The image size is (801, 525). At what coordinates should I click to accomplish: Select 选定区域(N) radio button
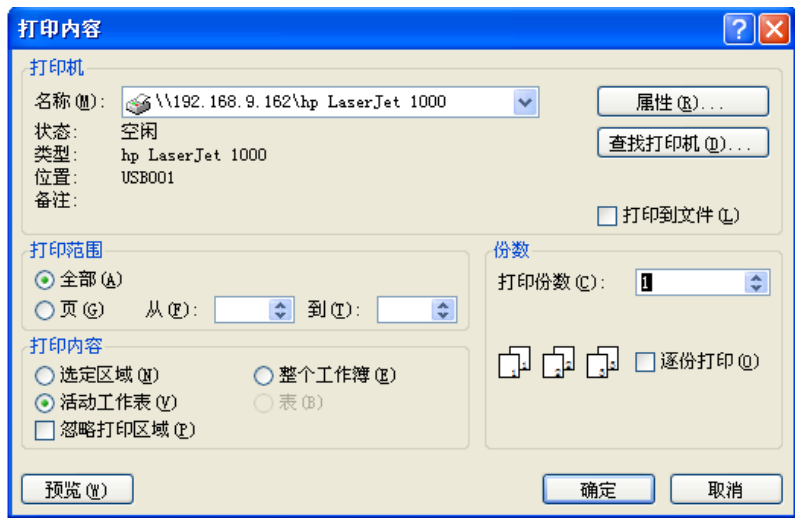click(44, 375)
